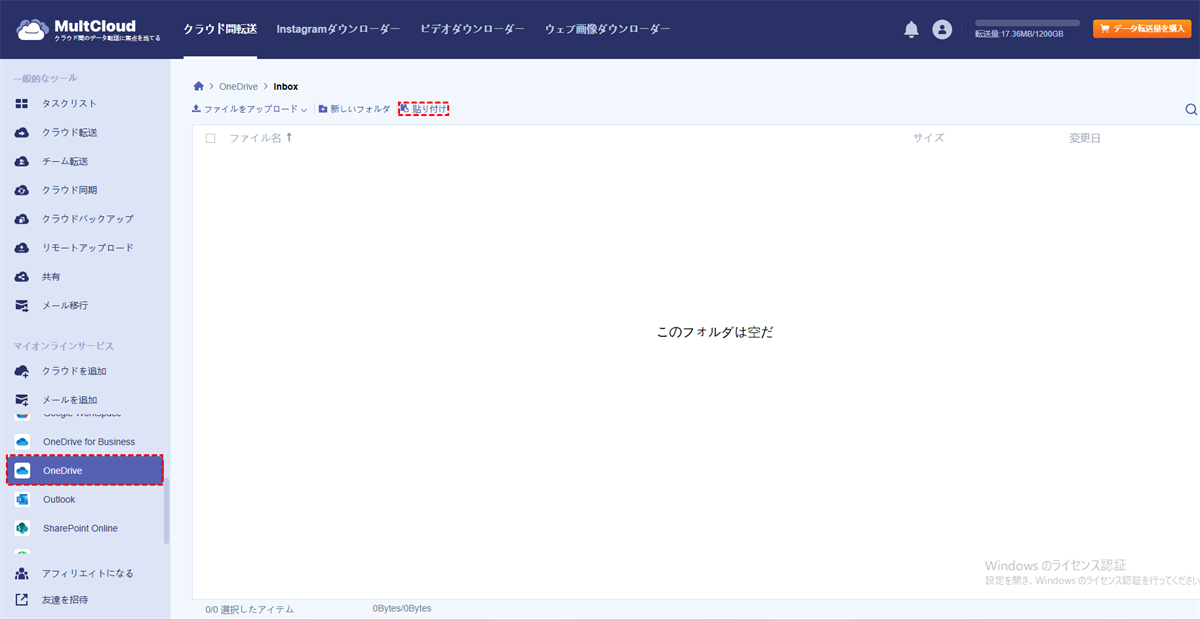
Task: Click the MultCloud logo
Action: (88, 30)
